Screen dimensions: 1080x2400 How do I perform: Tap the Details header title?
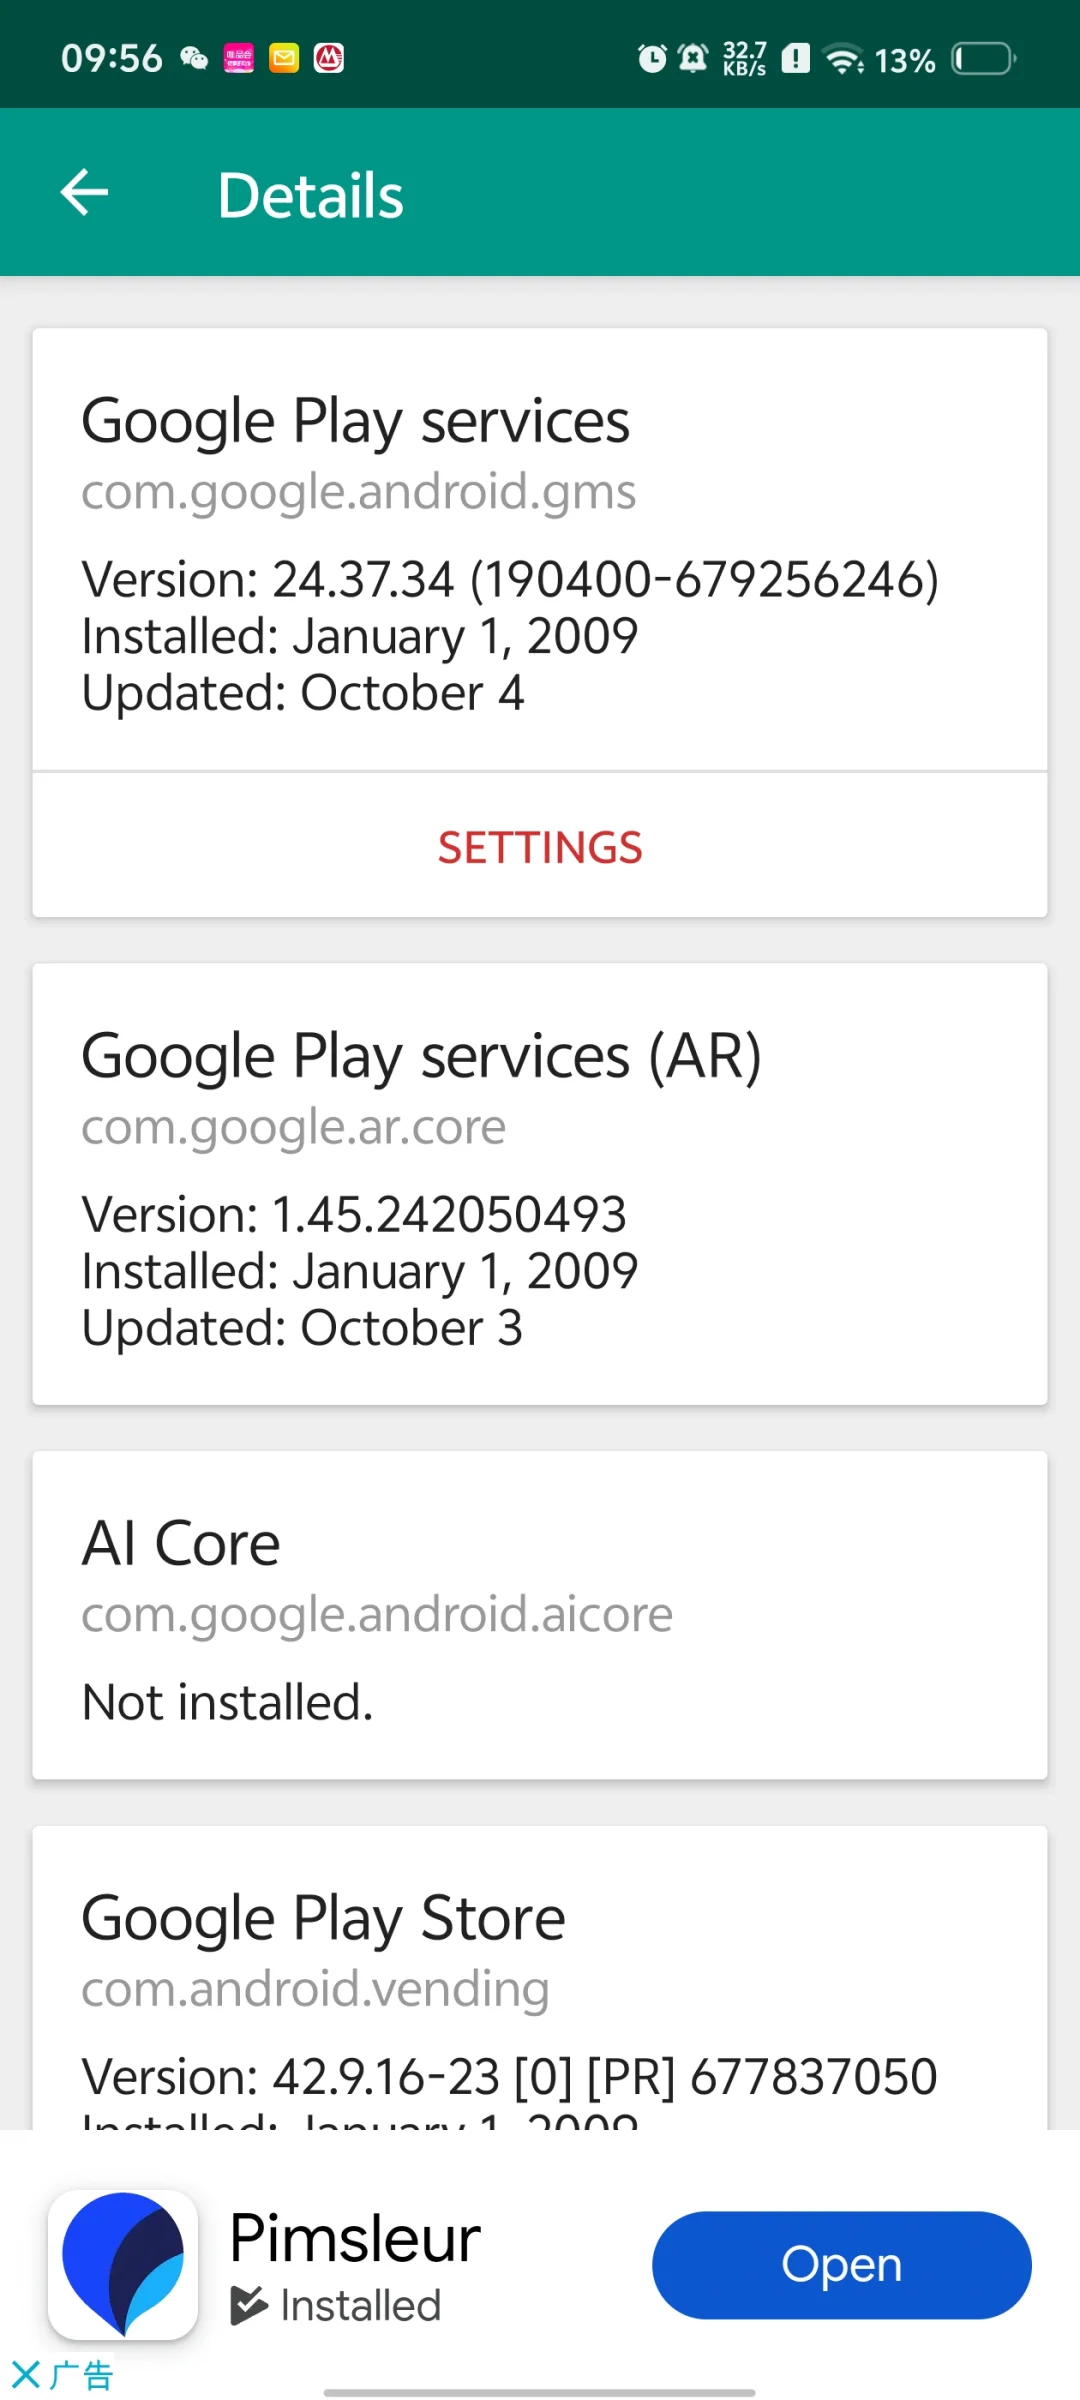point(311,195)
